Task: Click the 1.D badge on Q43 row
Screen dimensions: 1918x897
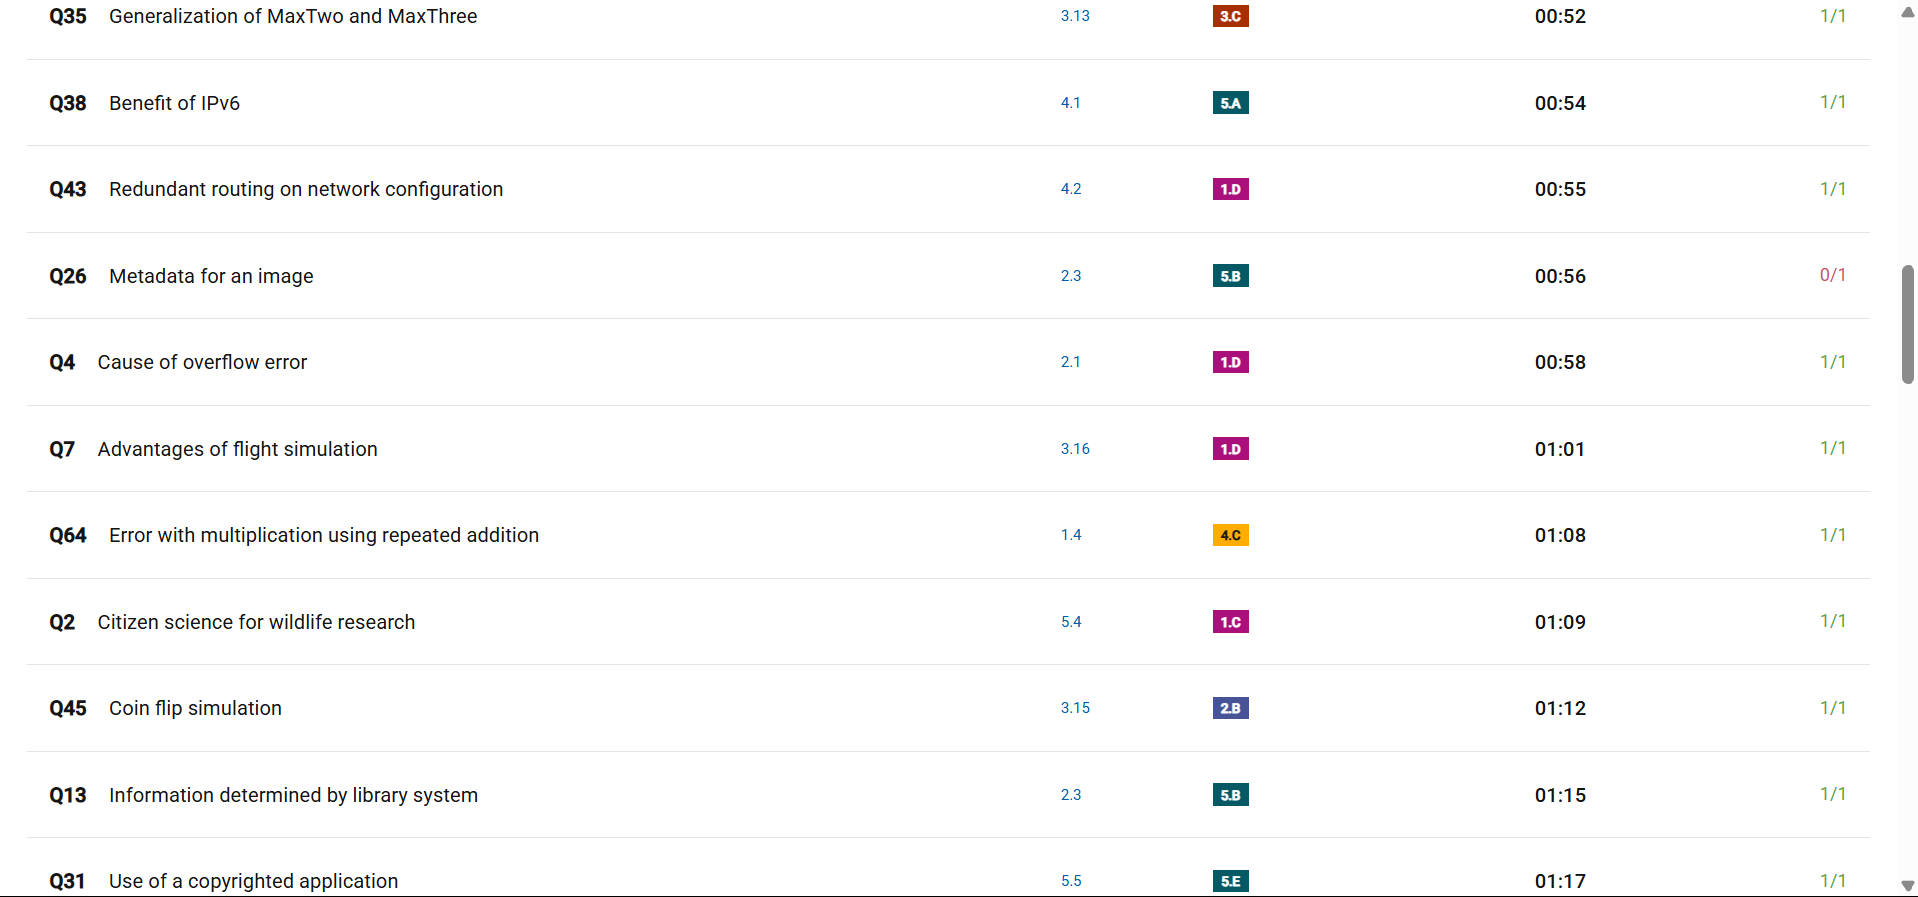Action: (x=1230, y=189)
